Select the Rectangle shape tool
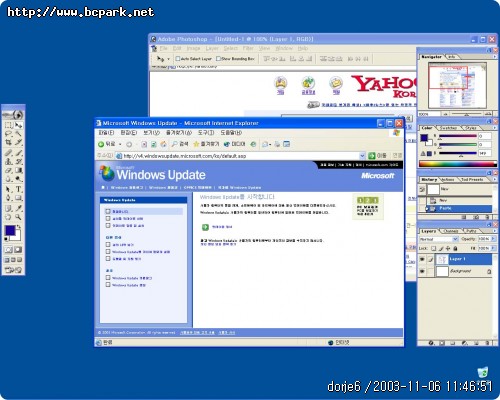This screenshot has height=400, width=500. (x=19, y=198)
